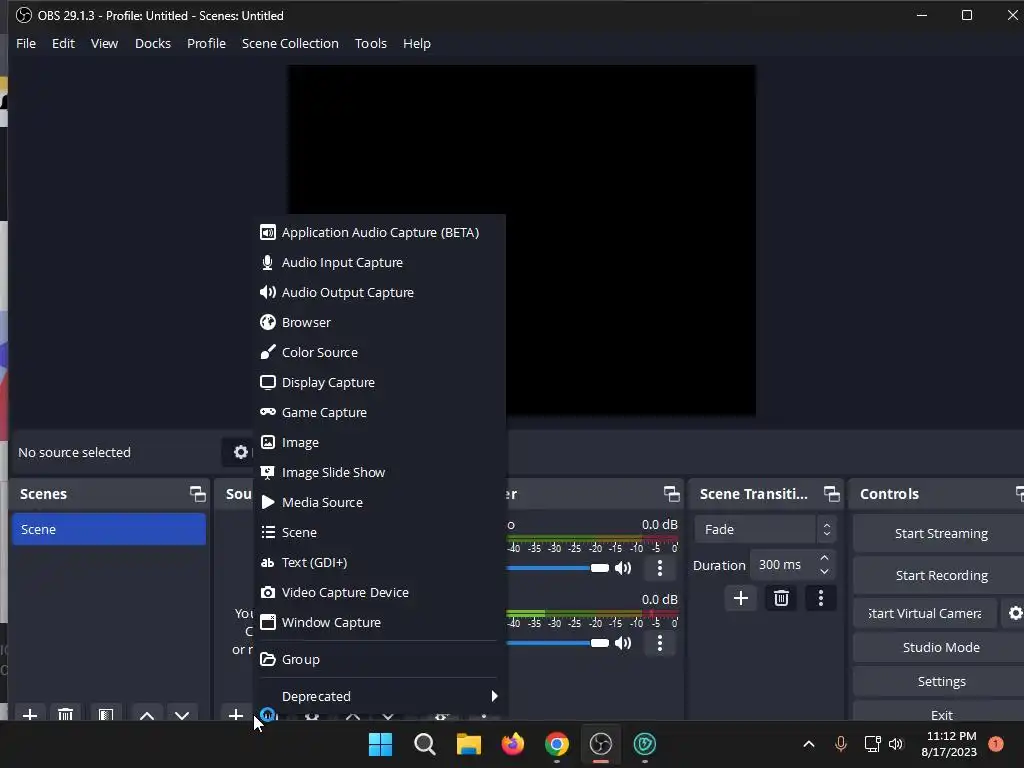The width and height of the screenshot is (1024, 768).
Task: Pick Browser source from the list
Action: click(x=379, y=323)
